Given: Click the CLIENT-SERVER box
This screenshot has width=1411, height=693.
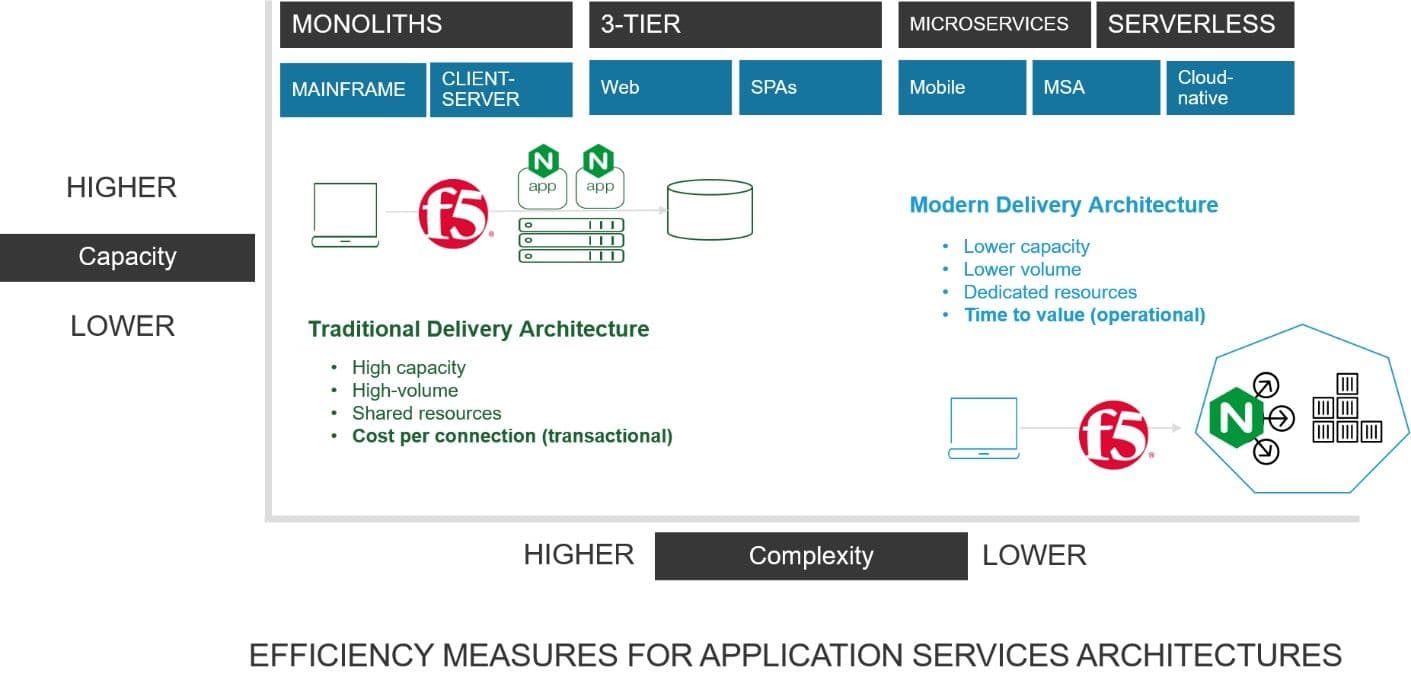Looking at the screenshot, I should [x=501, y=89].
